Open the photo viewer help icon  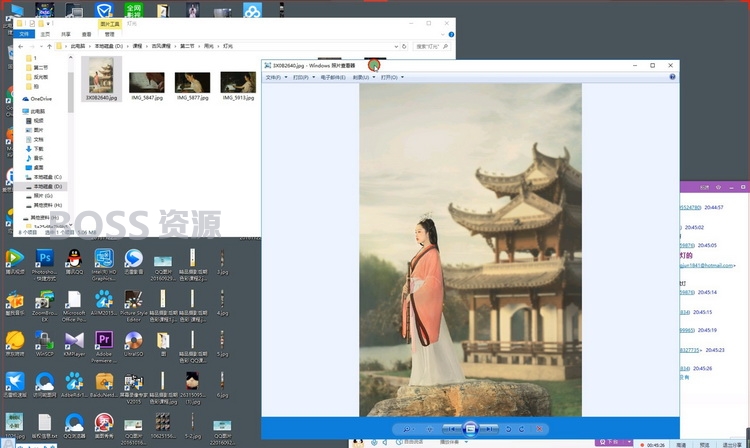click(x=672, y=77)
